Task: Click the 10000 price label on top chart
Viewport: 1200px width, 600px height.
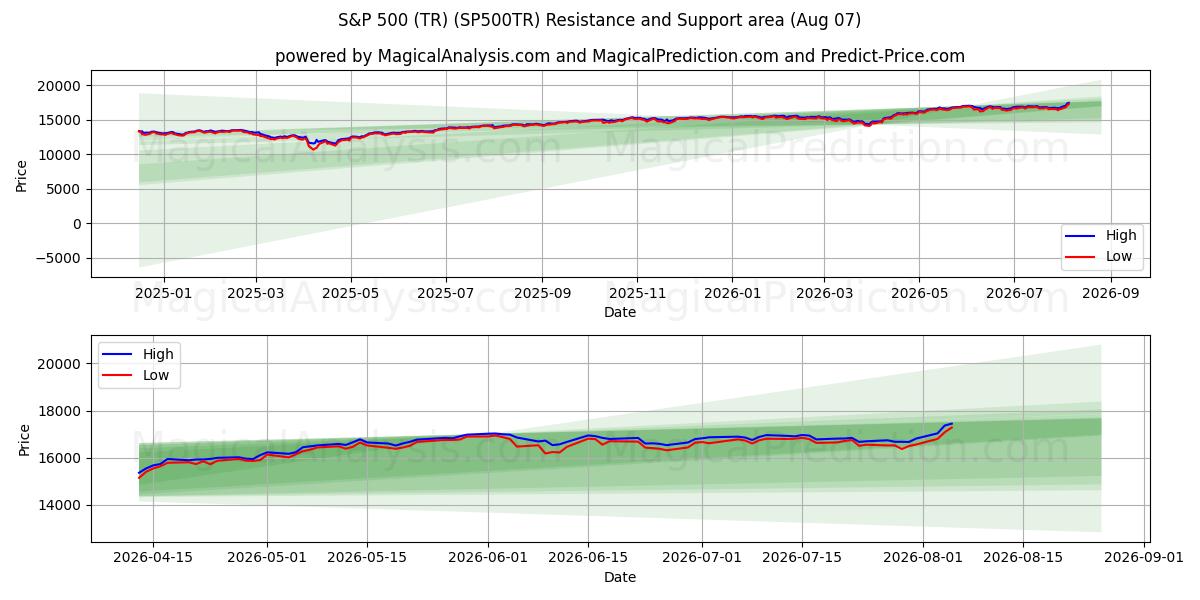Action: coord(60,155)
